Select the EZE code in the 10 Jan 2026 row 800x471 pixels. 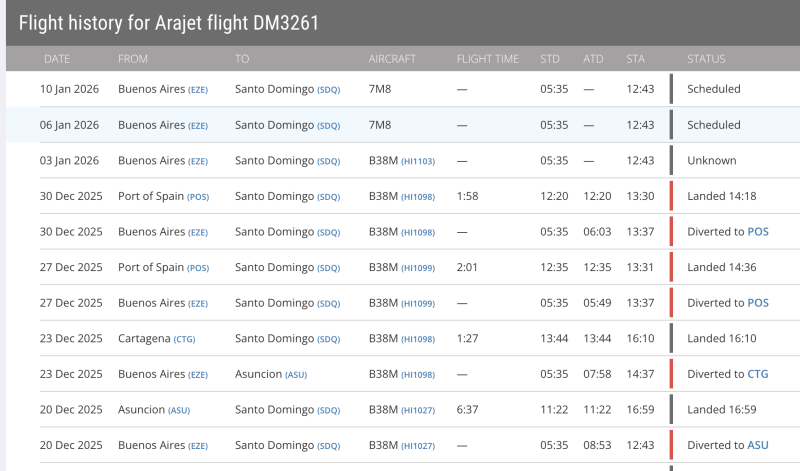(198, 90)
